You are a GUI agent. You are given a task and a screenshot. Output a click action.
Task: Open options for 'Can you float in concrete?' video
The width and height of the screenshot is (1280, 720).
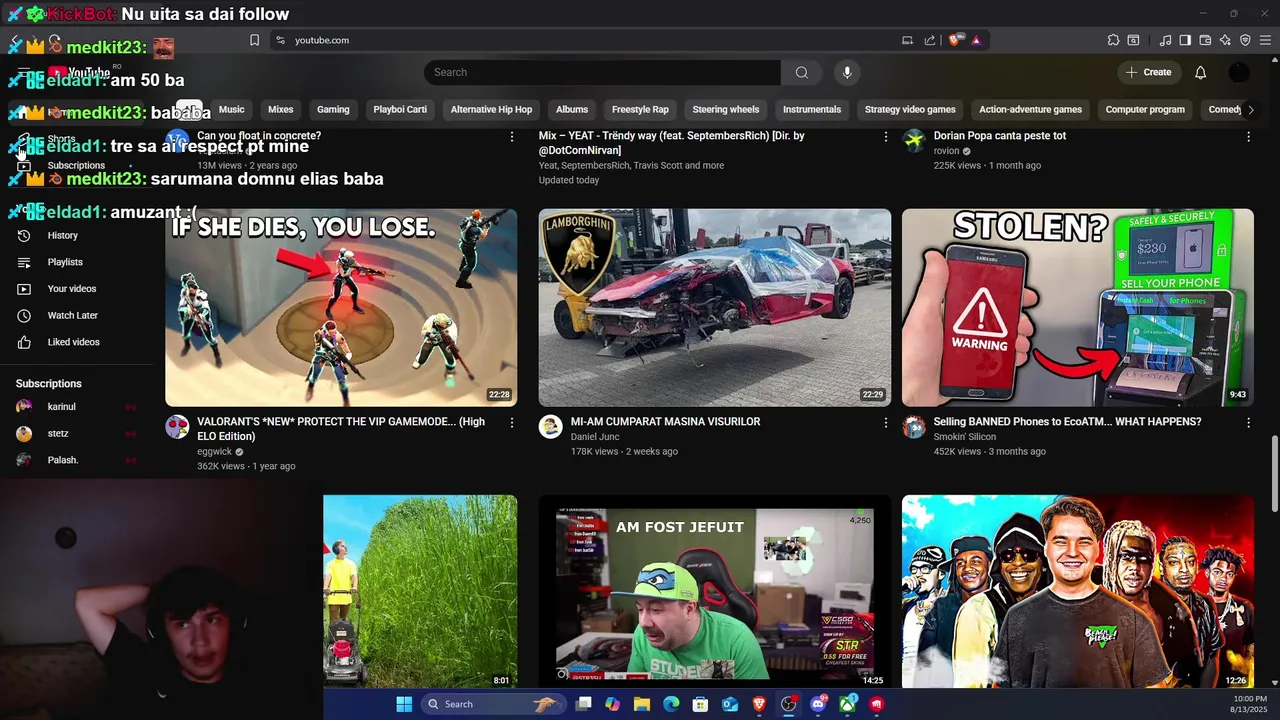[512, 136]
